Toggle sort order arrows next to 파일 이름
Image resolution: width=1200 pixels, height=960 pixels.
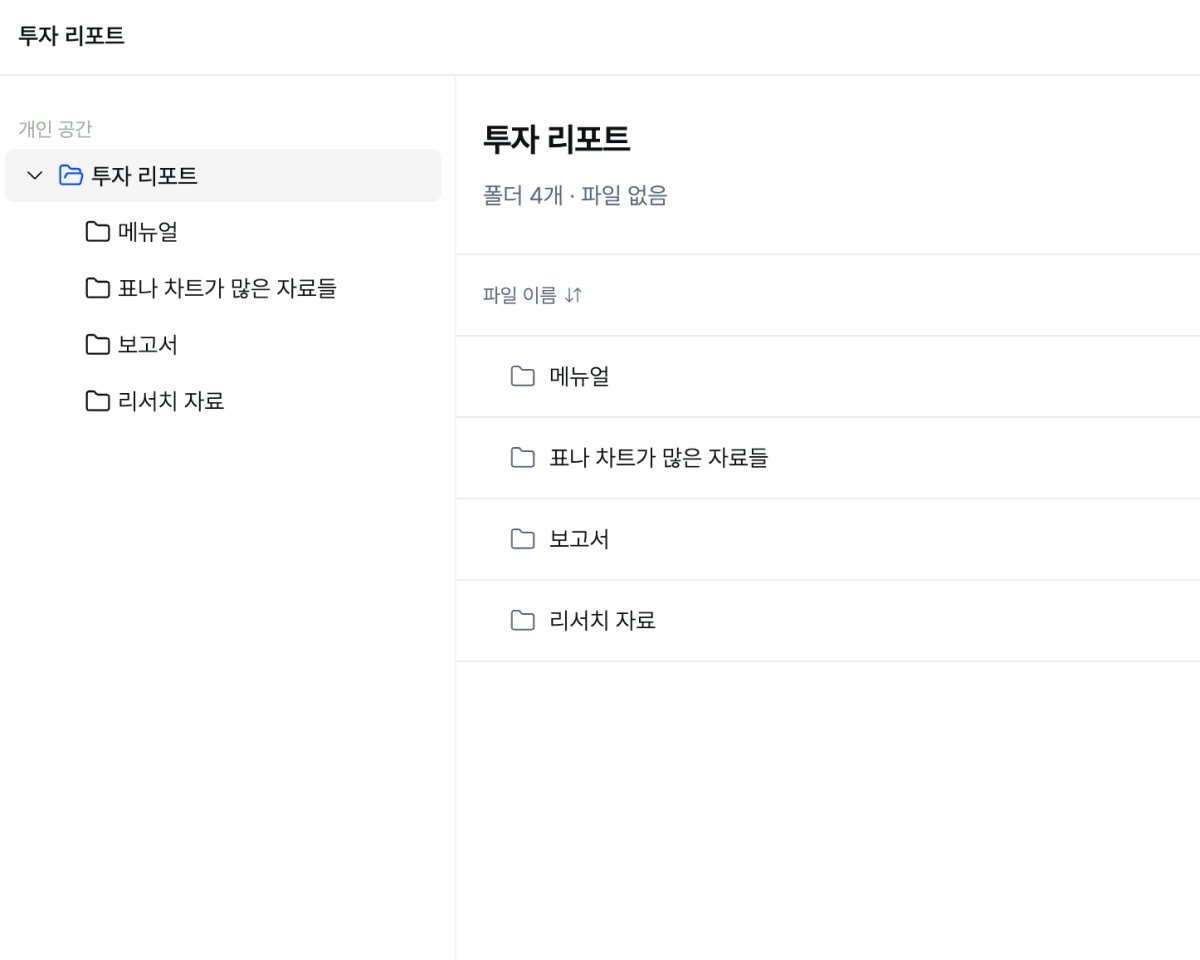(573, 295)
